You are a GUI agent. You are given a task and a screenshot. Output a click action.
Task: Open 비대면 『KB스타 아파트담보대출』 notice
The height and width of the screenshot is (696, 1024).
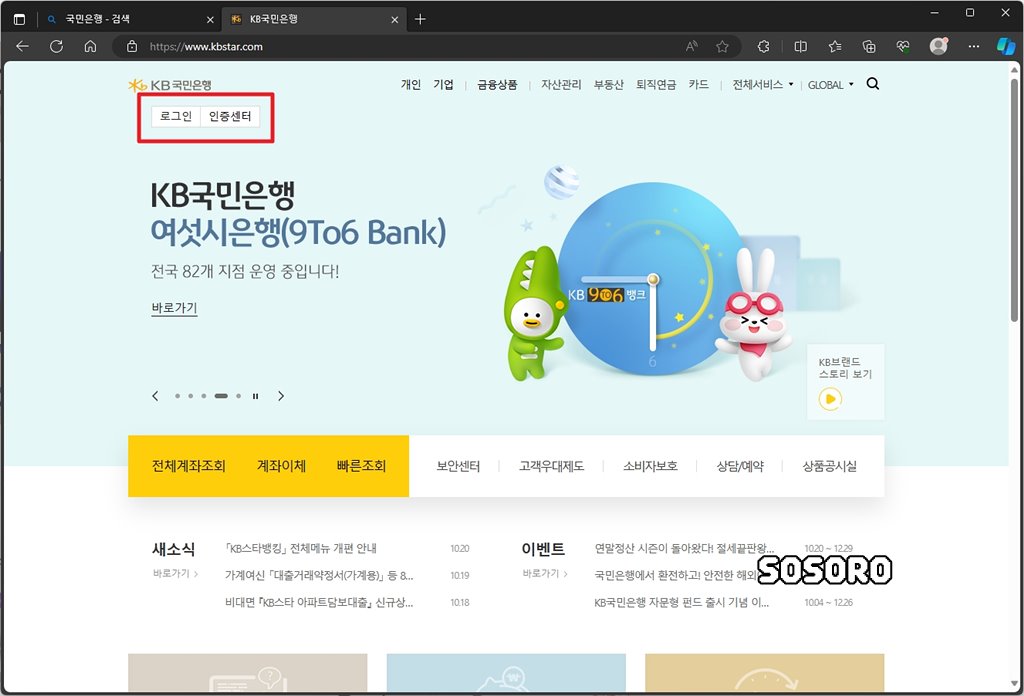(319, 602)
